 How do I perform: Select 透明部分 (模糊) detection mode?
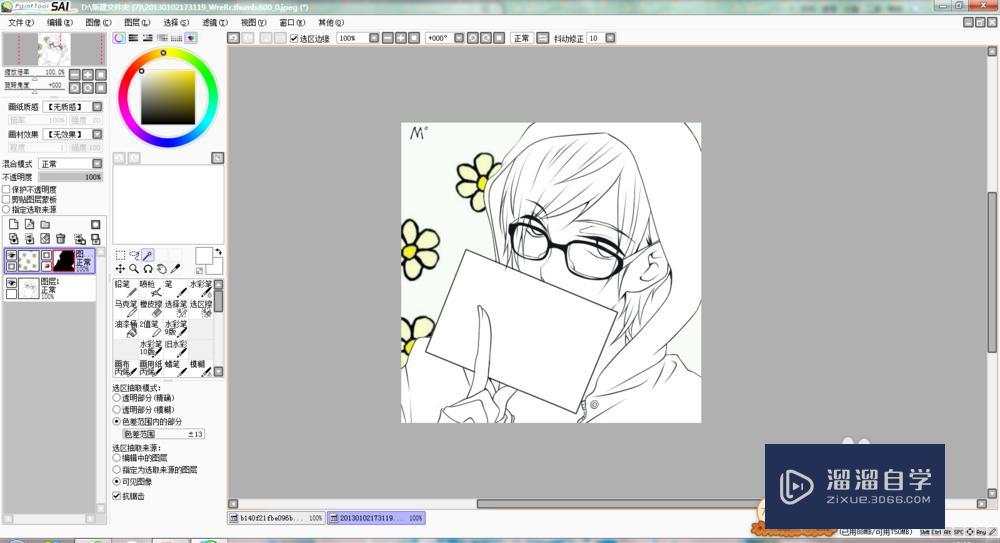pyautogui.click(x=117, y=410)
